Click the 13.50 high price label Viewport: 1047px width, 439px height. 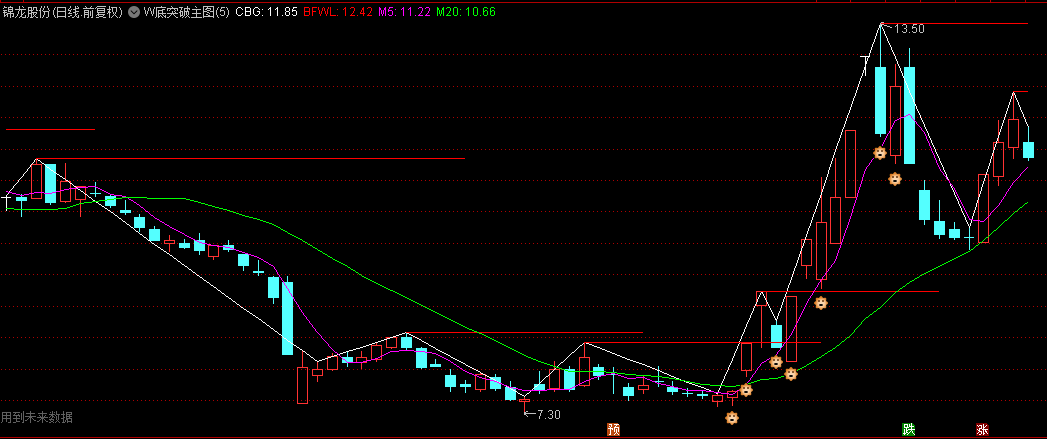click(909, 29)
